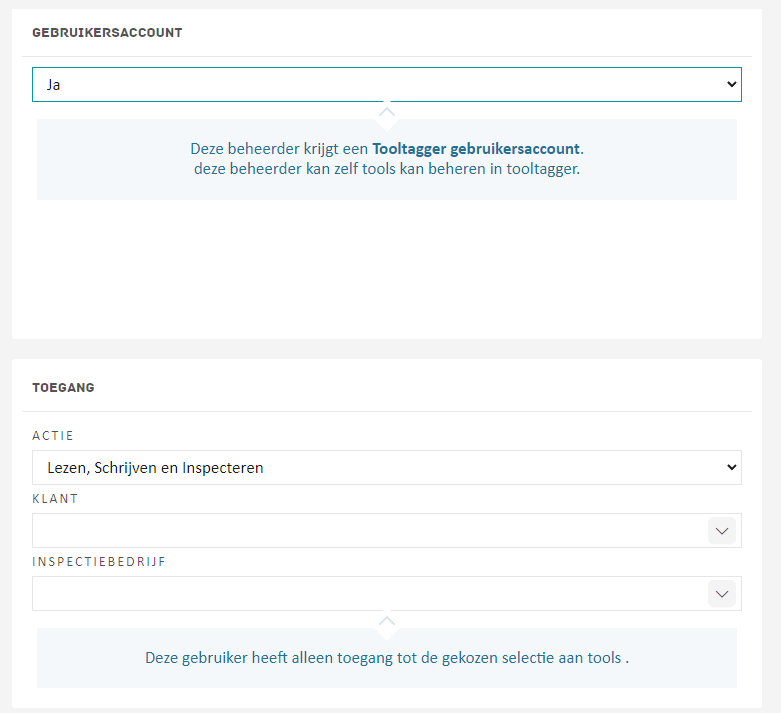Click the arrow of the Ja select box
The width and height of the screenshot is (781, 713).
tap(731, 85)
